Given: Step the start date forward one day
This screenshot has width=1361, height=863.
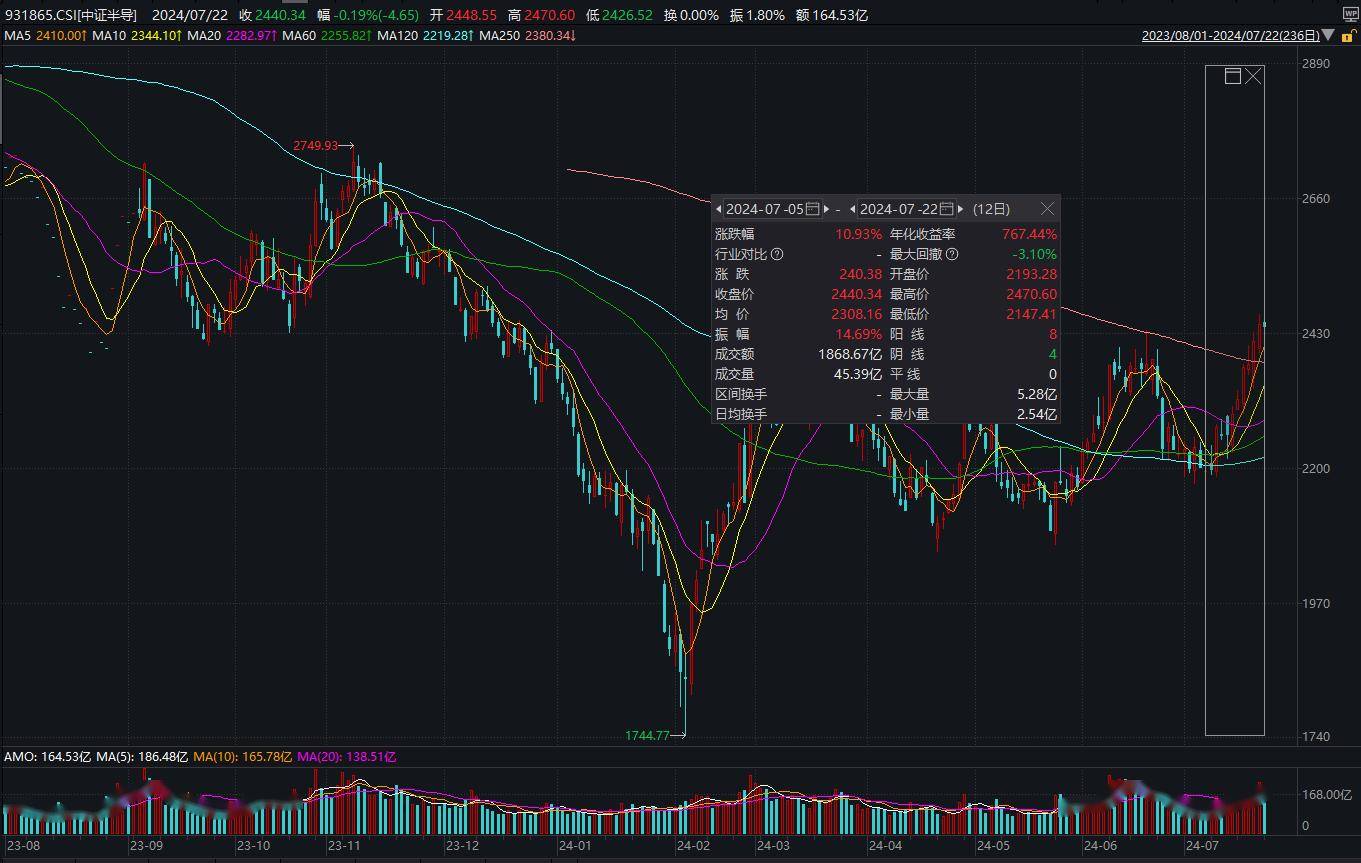Looking at the screenshot, I should (x=826, y=209).
